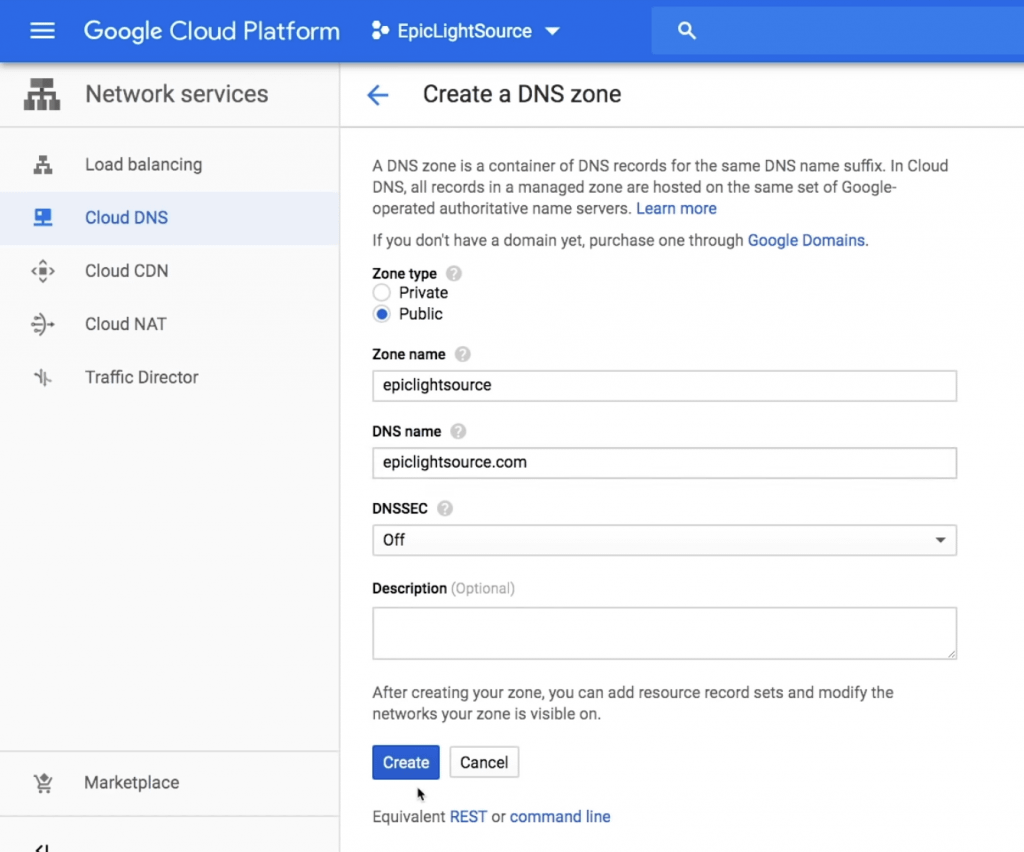Open the hamburger navigation menu

[x=42, y=31]
